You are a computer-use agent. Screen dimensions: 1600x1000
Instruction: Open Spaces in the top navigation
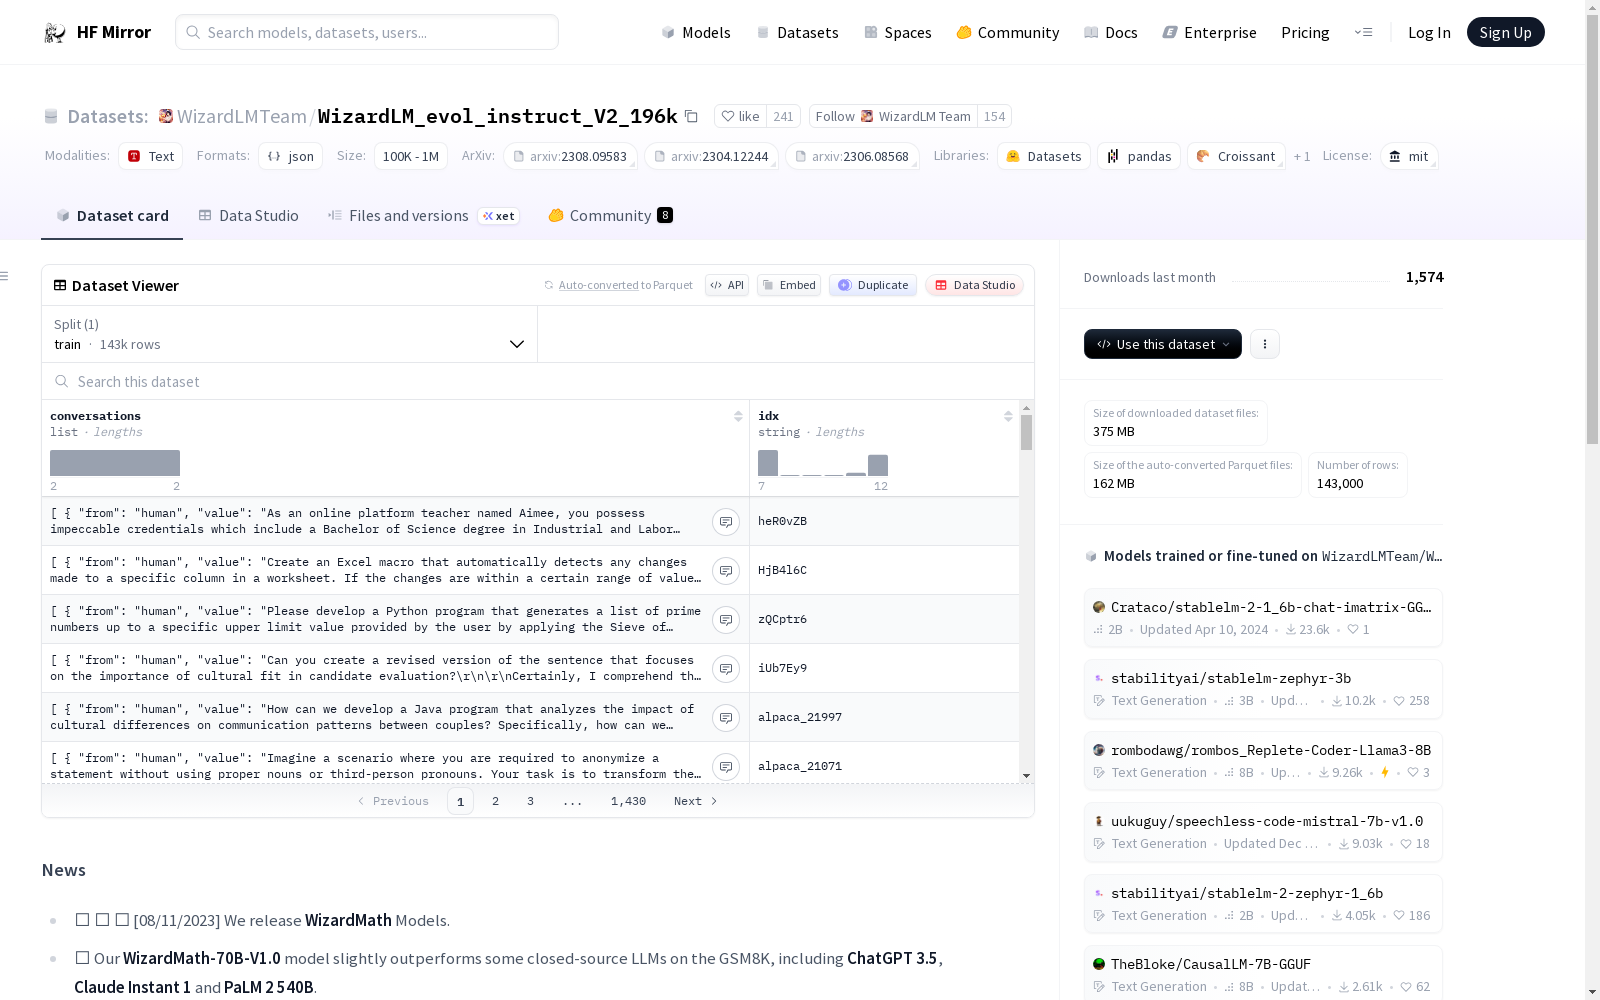point(898,32)
